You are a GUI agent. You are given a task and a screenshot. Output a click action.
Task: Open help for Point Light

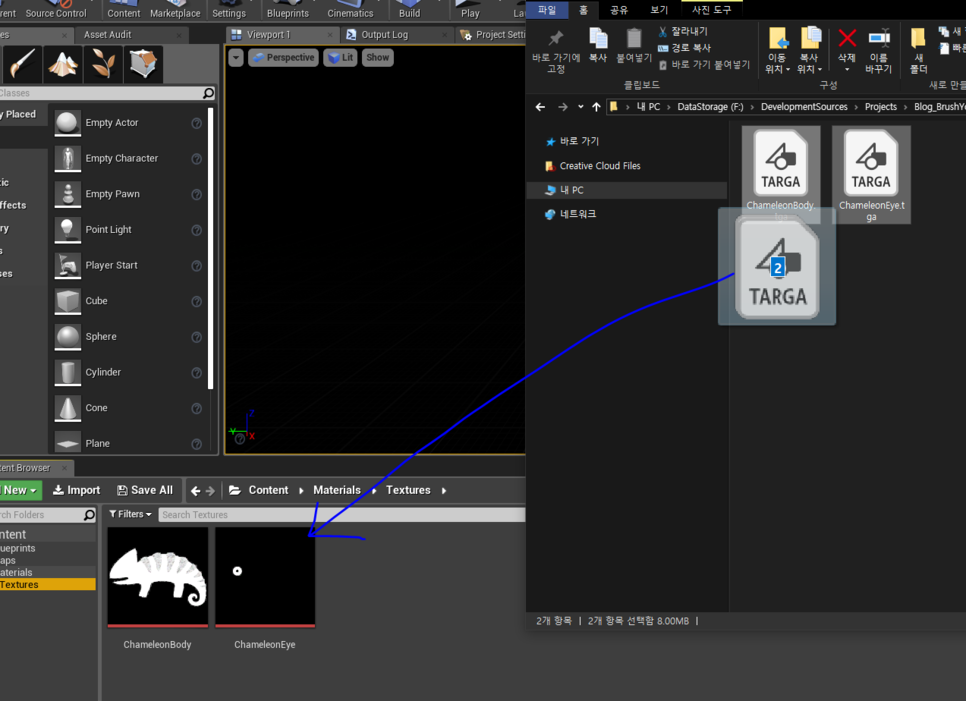pyautogui.click(x=197, y=230)
